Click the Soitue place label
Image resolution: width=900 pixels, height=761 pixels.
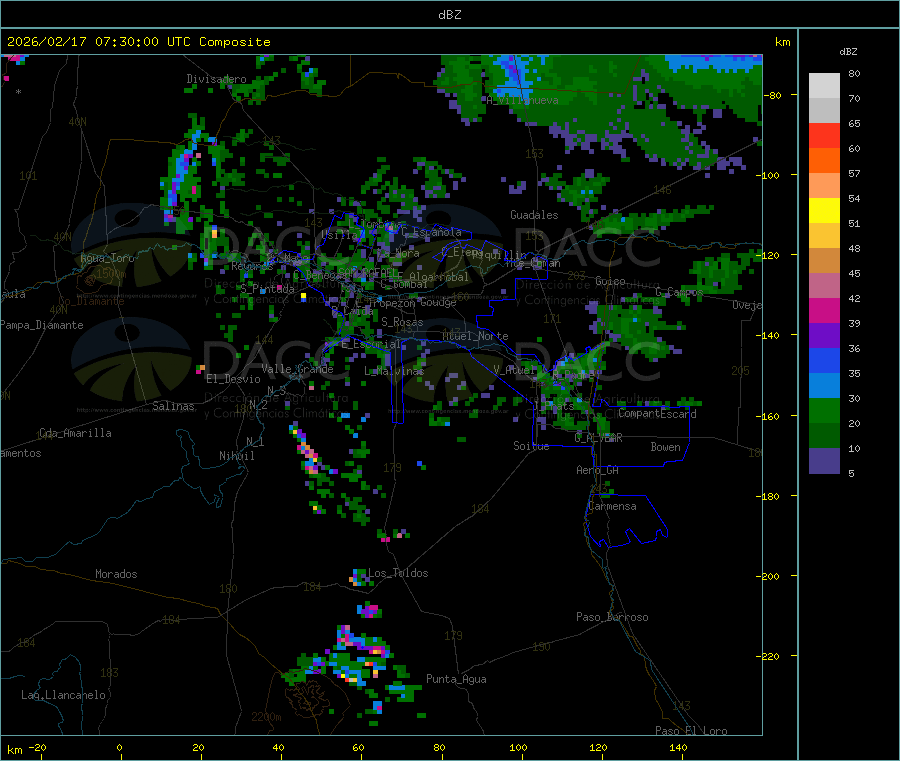[x=532, y=446]
